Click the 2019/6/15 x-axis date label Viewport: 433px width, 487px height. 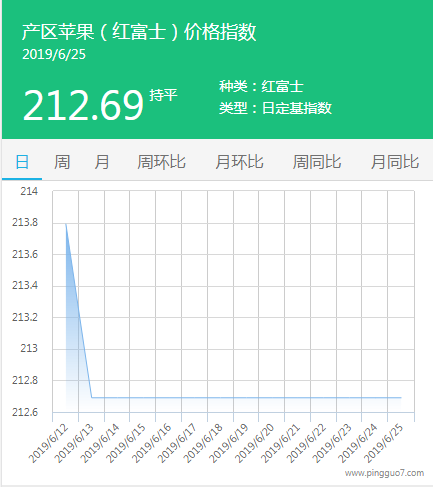[x=126, y=443]
